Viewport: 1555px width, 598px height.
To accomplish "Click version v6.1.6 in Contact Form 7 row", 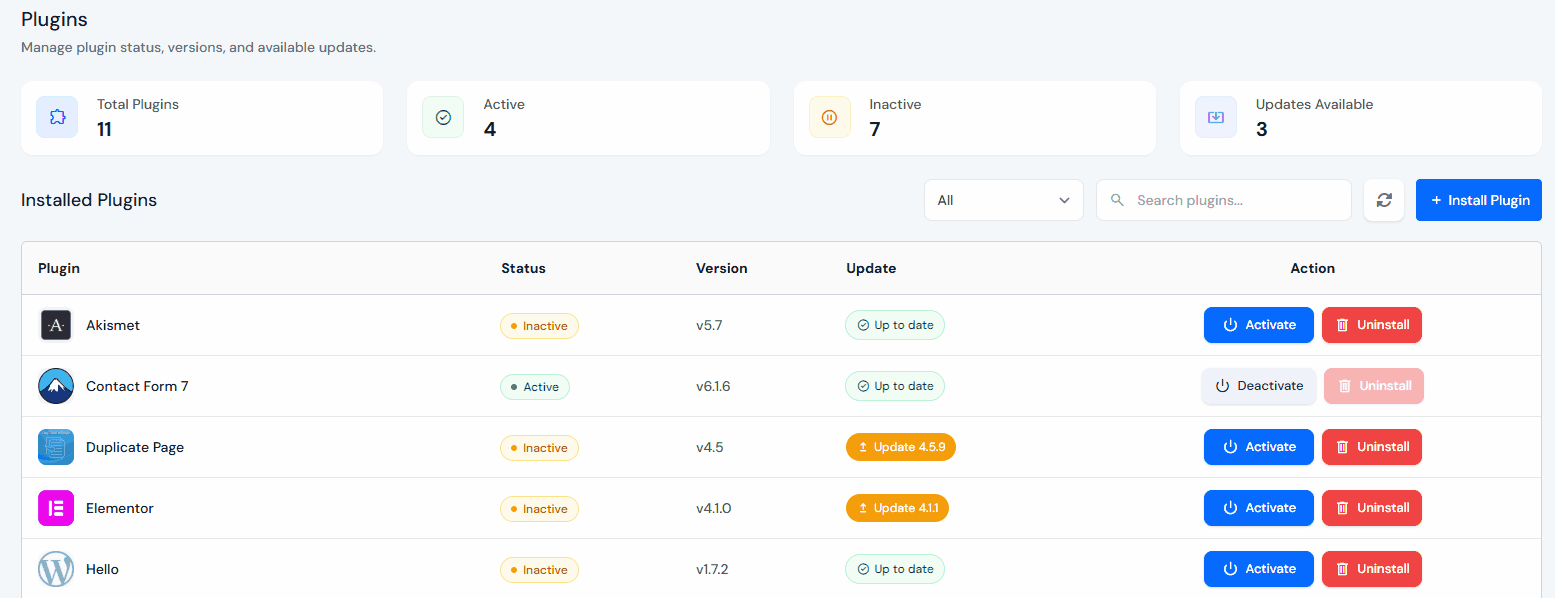I will [x=713, y=386].
